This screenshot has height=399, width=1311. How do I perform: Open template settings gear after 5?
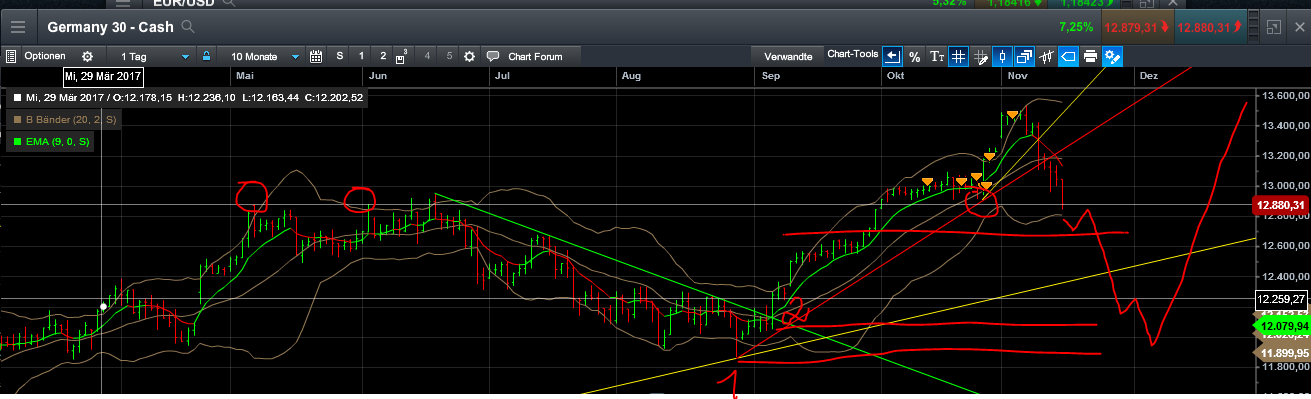click(469, 56)
